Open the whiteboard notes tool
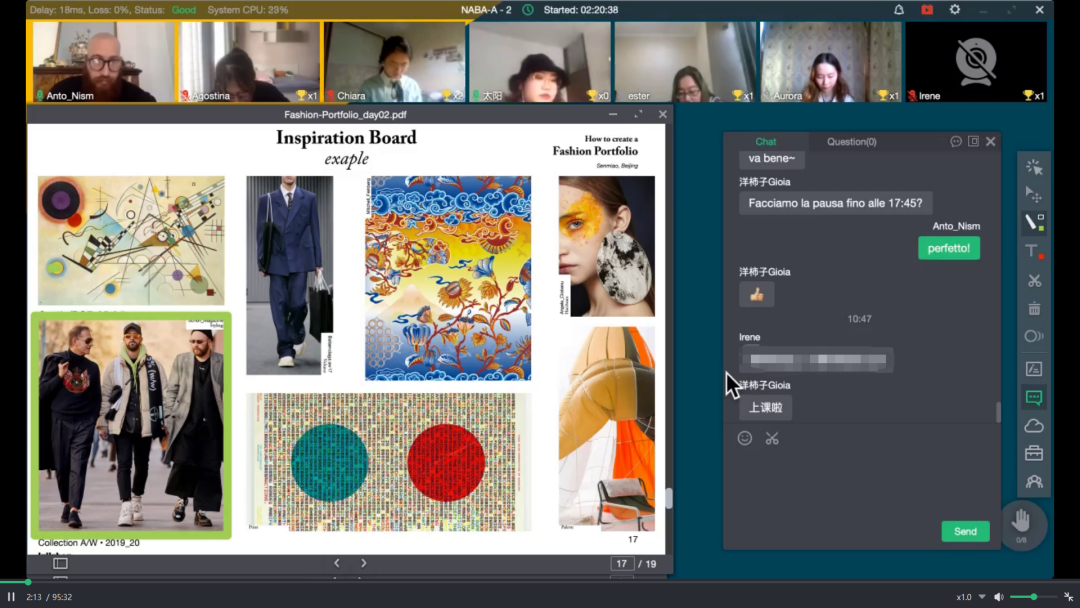This screenshot has height=608, width=1080. click(x=1034, y=370)
